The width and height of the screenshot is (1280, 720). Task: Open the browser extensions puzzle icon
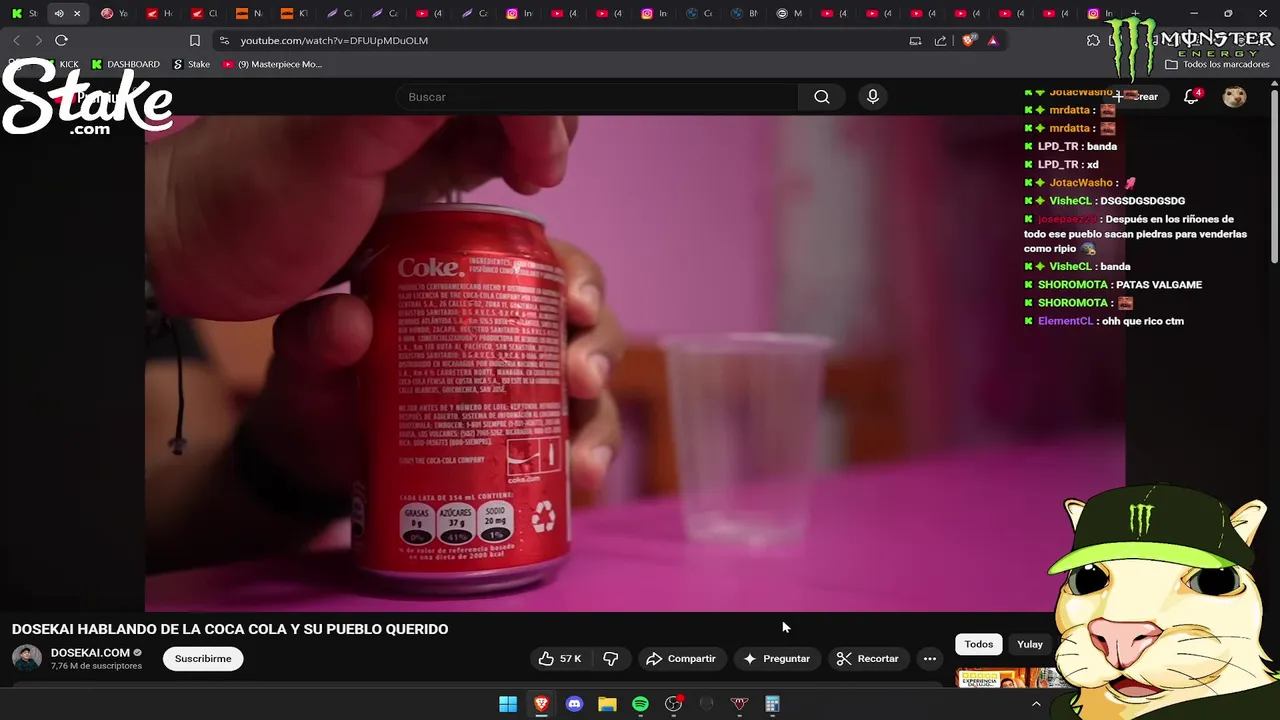coord(1093,41)
